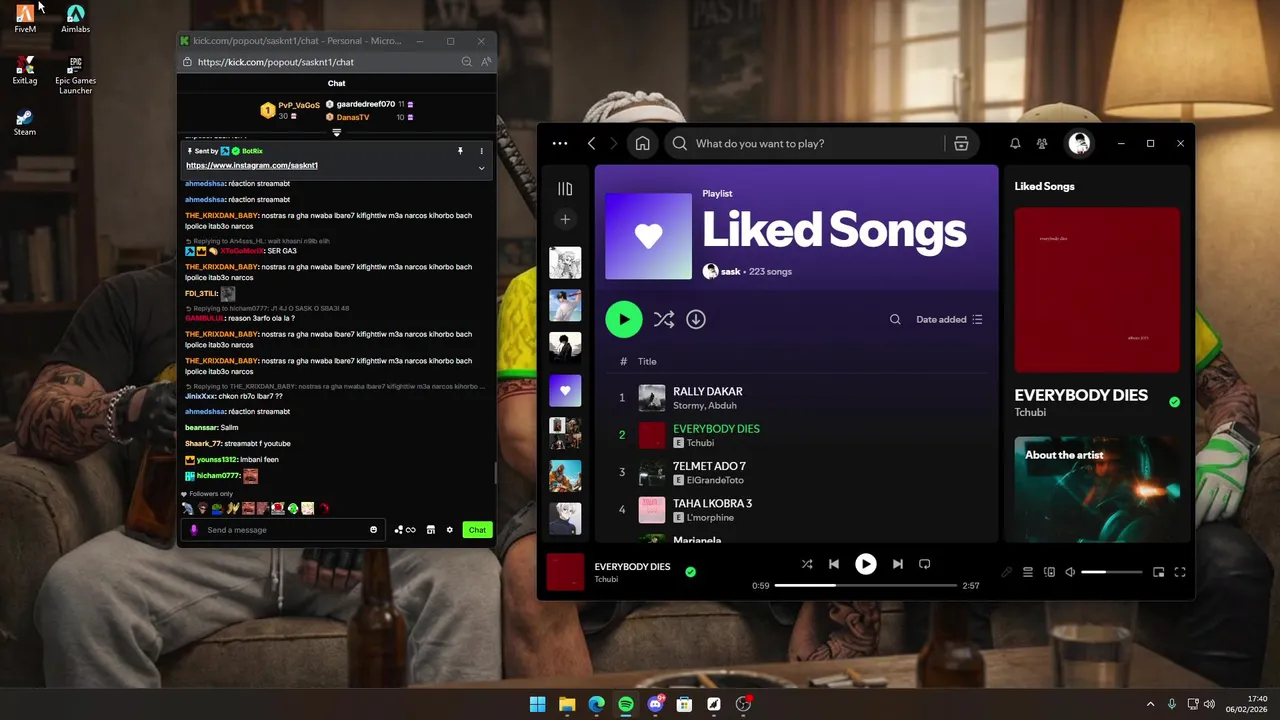The image size is (1280, 720).
Task: Open artist Tchubi in track list
Action: (x=700, y=443)
